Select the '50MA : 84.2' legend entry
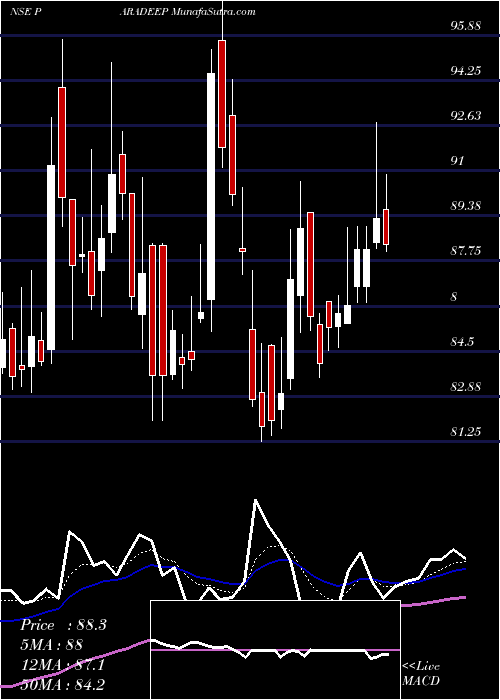The image size is (500, 700). [x=62, y=684]
